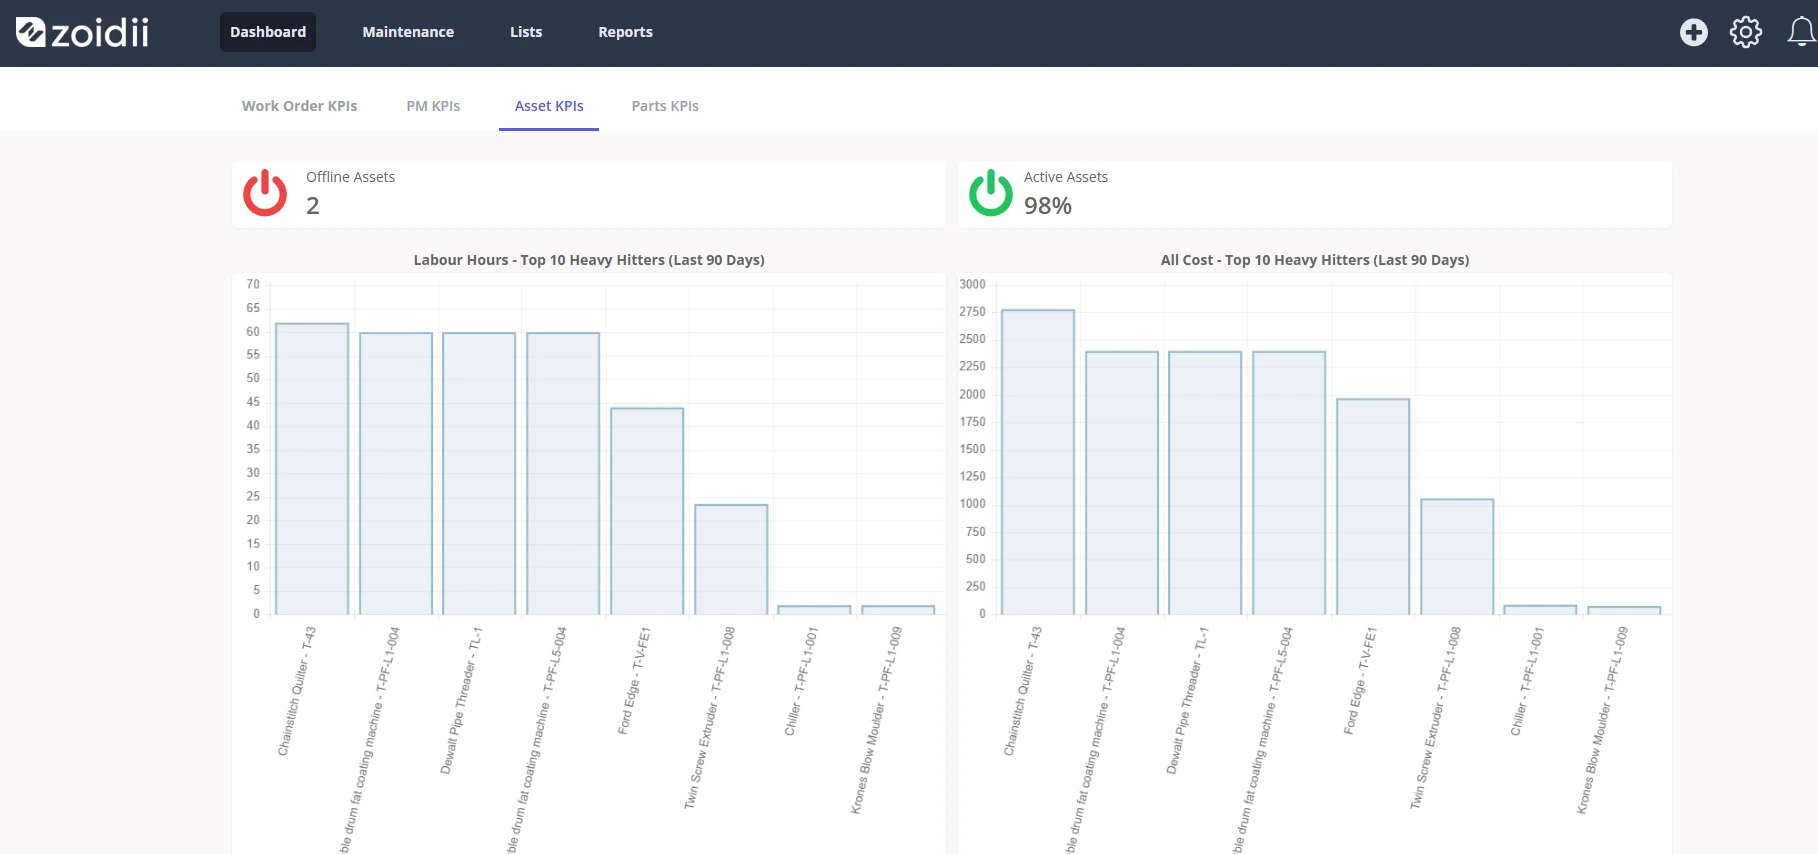Click the red Offline Assets power icon
Image resolution: width=1818 pixels, height=854 pixels.
pos(265,193)
